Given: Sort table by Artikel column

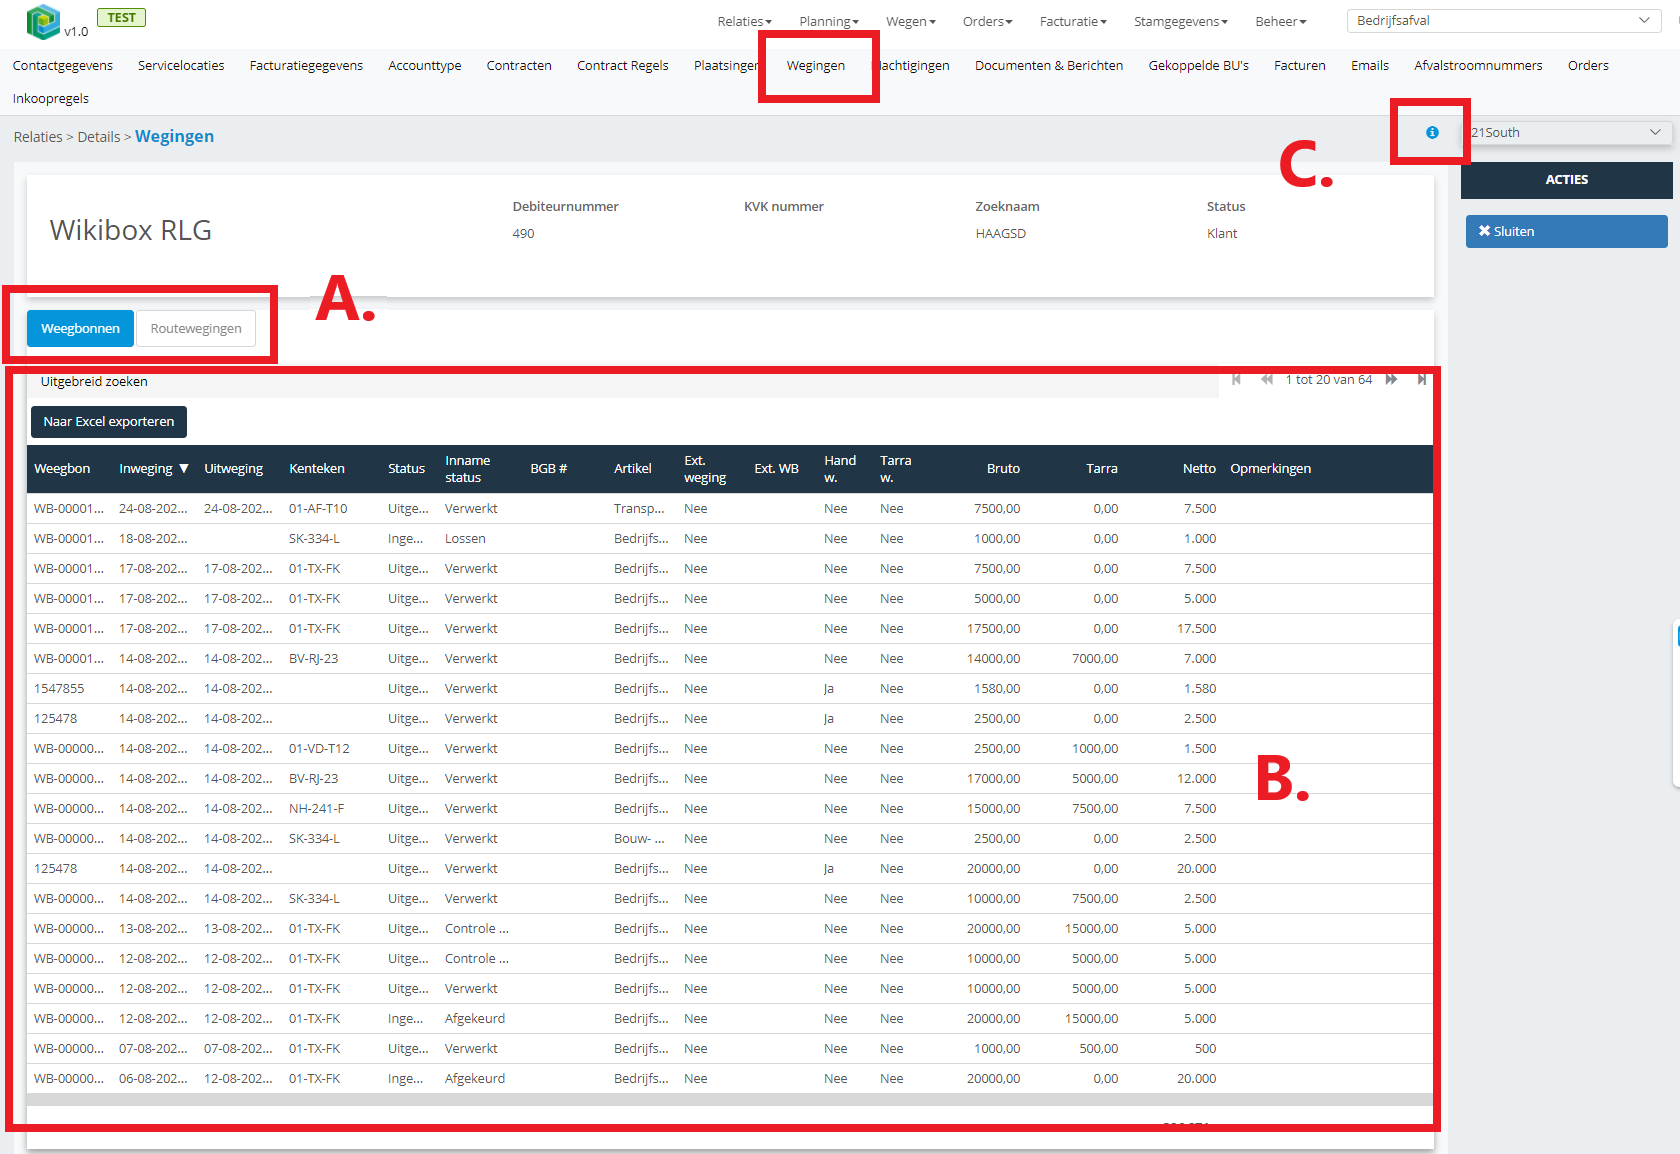Looking at the screenshot, I should pyautogui.click(x=633, y=468).
